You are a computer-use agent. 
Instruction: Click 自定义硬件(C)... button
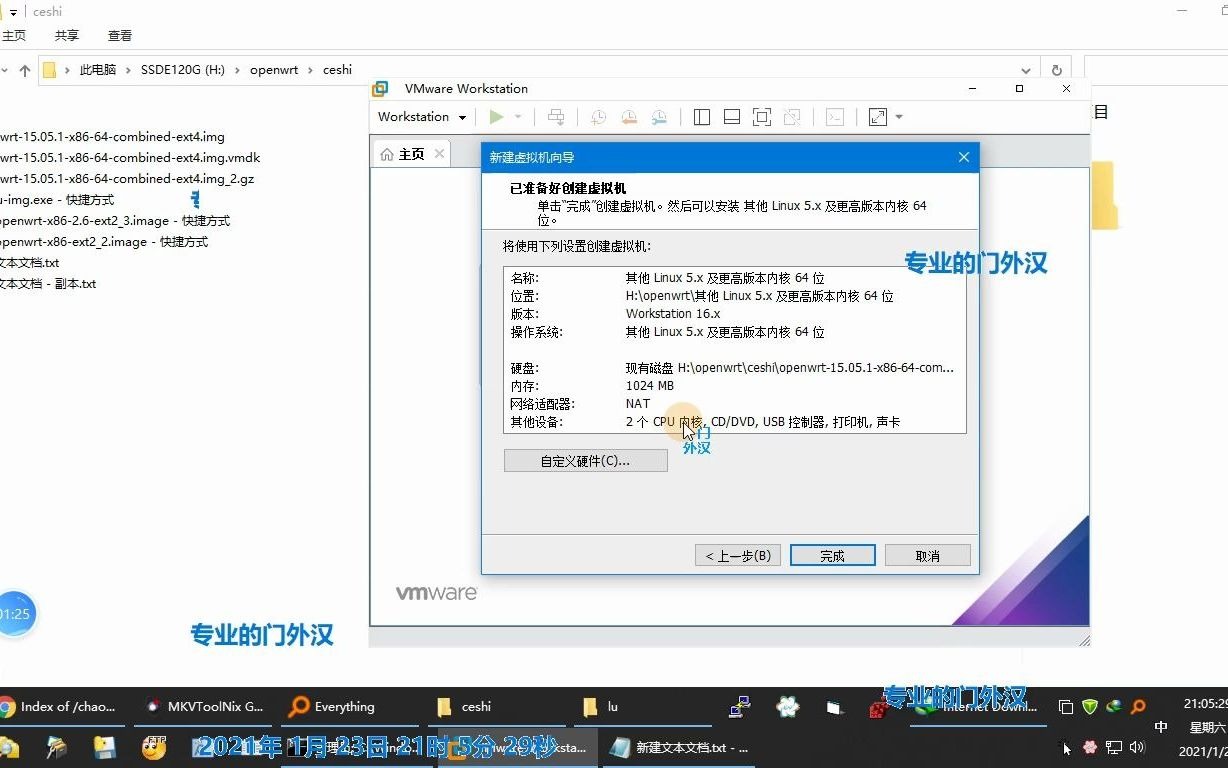click(585, 461)
